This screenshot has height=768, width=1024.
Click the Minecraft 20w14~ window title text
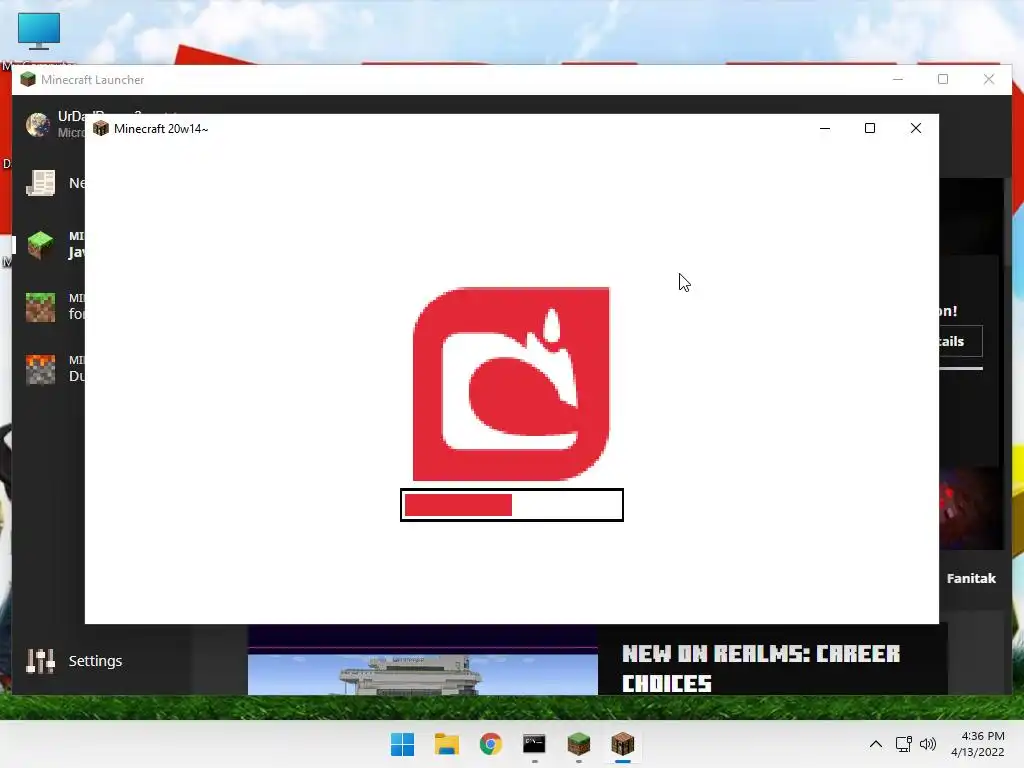pyautogui.click(x=161, y=129)
